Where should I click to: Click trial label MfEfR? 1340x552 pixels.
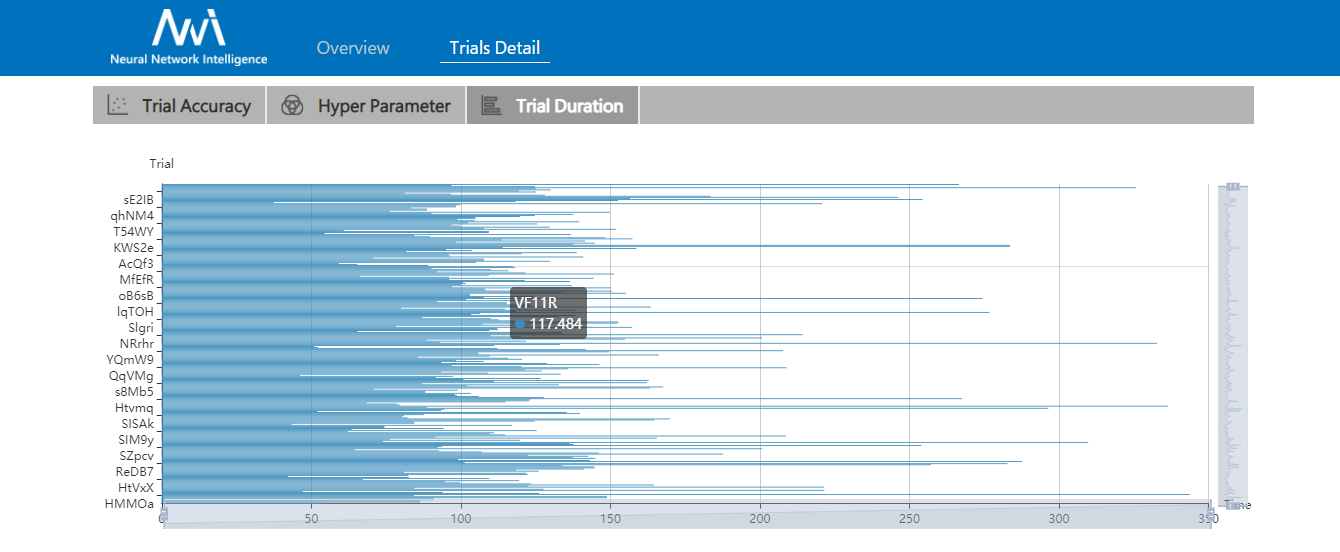pos(136,279)
